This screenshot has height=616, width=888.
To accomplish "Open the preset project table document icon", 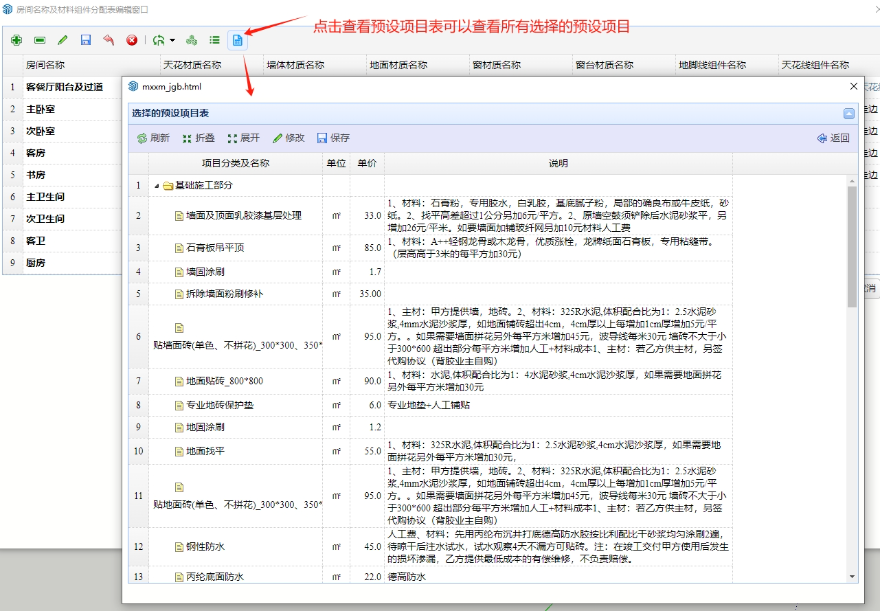I will coord(237,40).
